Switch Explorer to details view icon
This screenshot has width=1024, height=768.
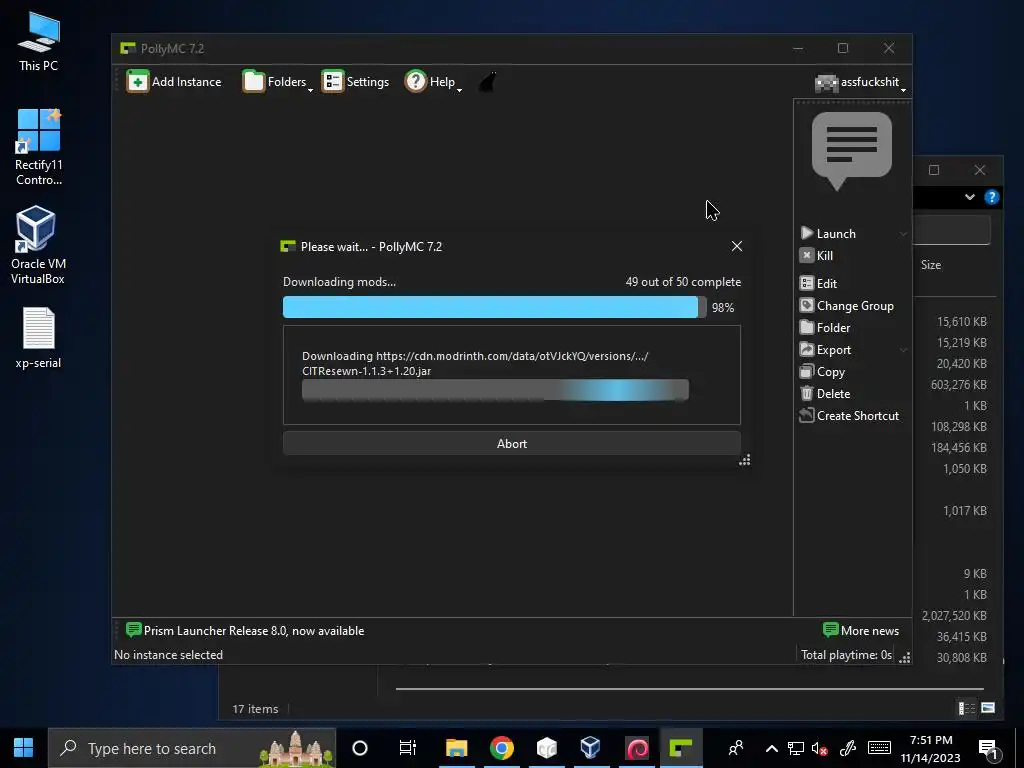pyautogui.click(x=967, y=708)
